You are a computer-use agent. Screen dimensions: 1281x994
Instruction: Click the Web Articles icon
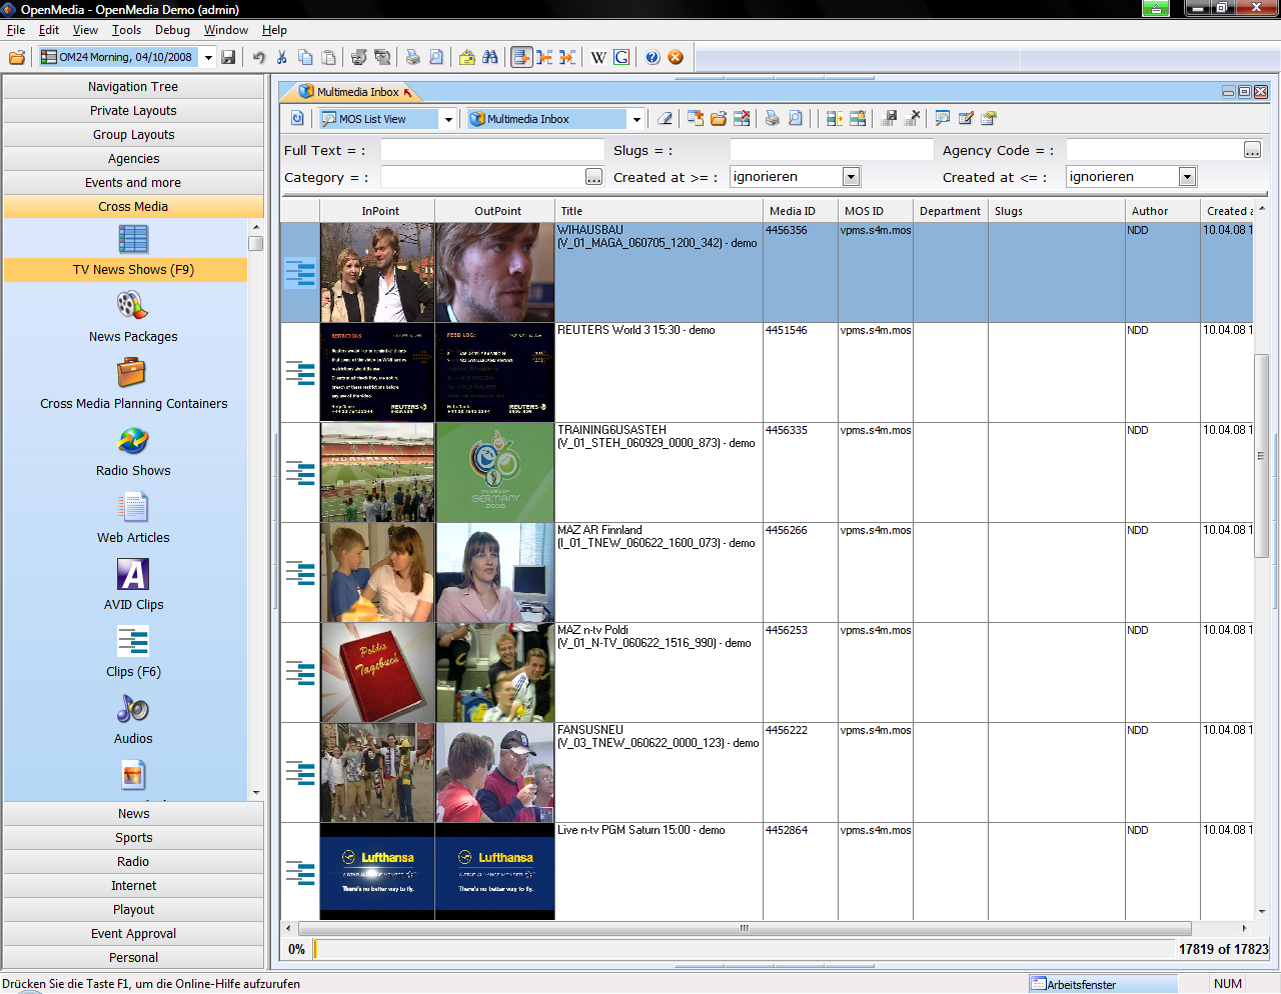tap(132, 507)
